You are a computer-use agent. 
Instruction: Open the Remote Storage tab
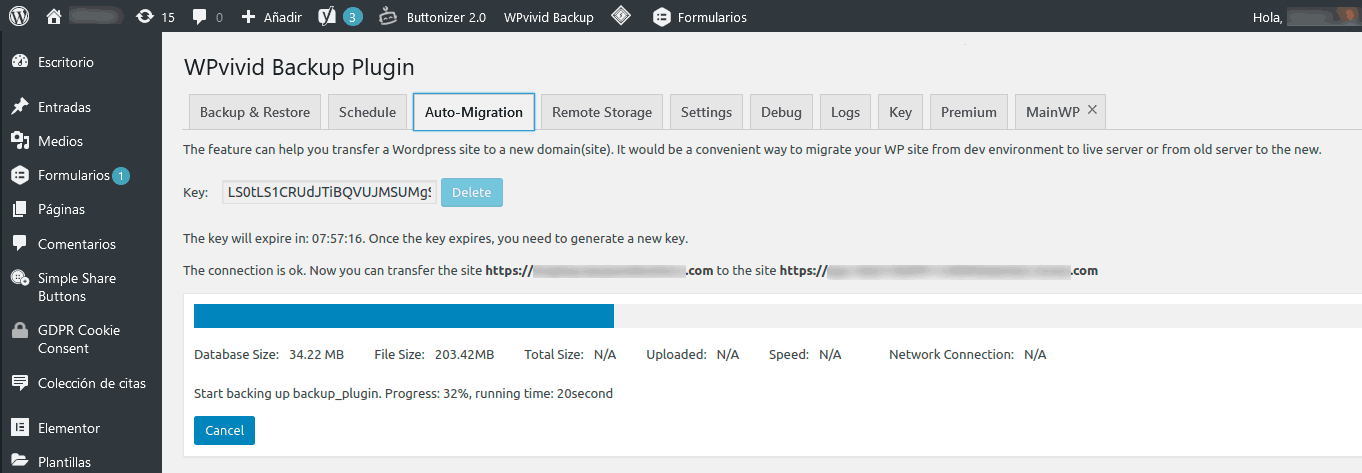pos(602,112)
